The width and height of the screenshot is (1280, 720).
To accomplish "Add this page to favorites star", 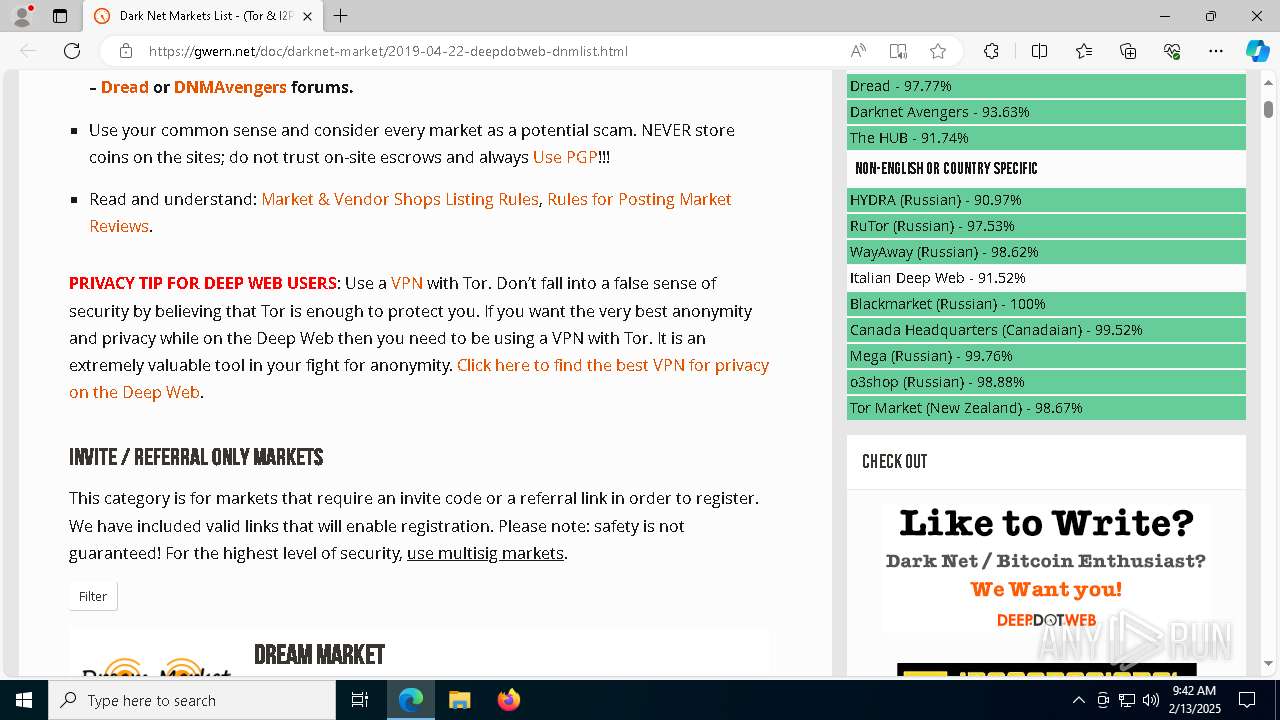I will pyautogui.click(x=938, y=51).
